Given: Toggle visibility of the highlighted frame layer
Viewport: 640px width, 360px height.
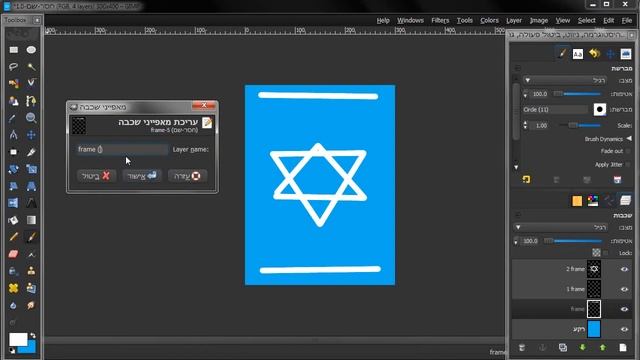Looking at the screenshot, I should [x=624, y=309].
